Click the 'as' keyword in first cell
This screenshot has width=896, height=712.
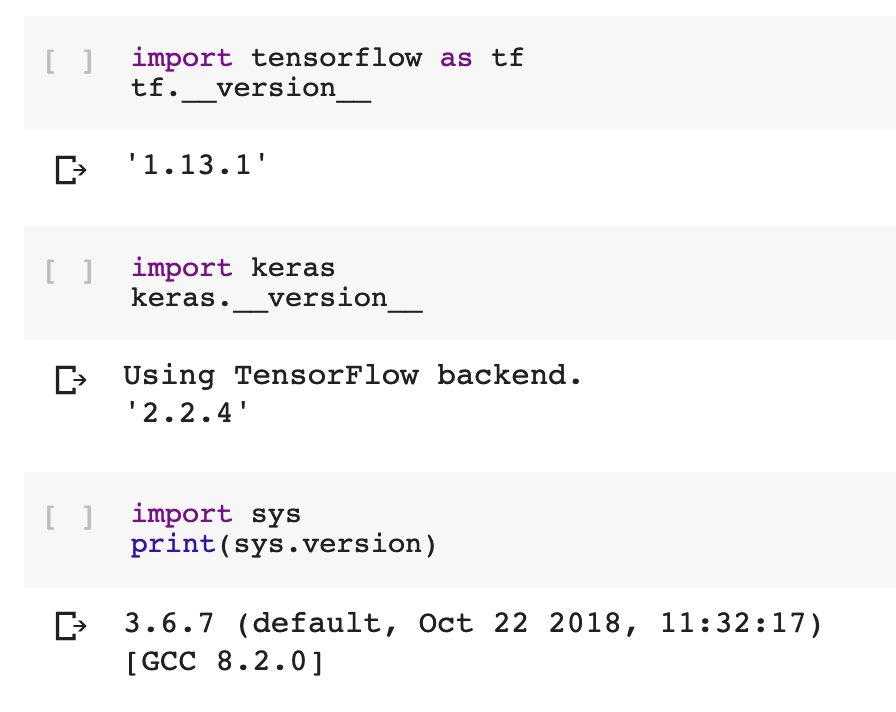456,58
